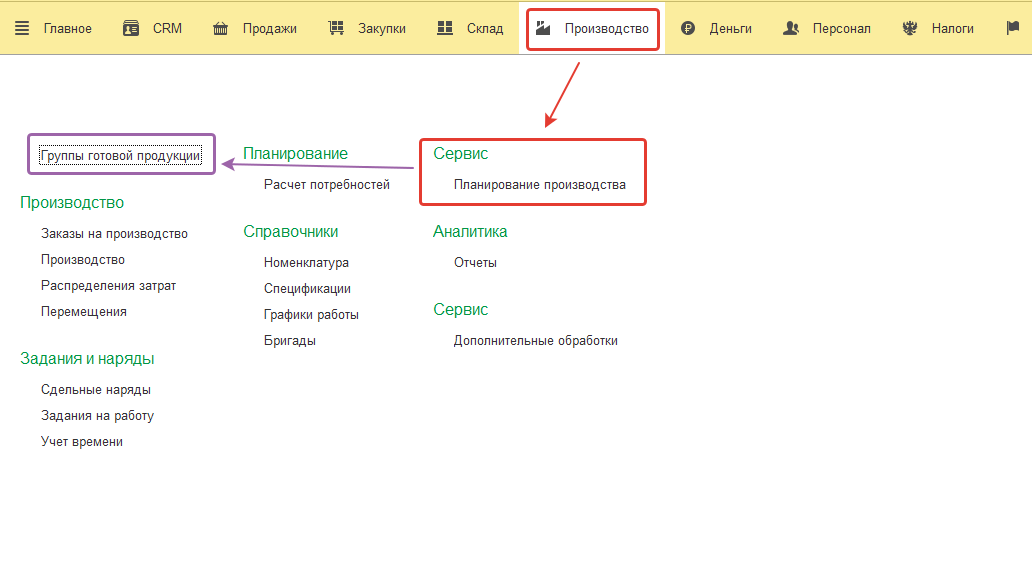Open Перемещения documents
Image resolution: width=1032 pixels, height=587 pixels.
(84, 311)
